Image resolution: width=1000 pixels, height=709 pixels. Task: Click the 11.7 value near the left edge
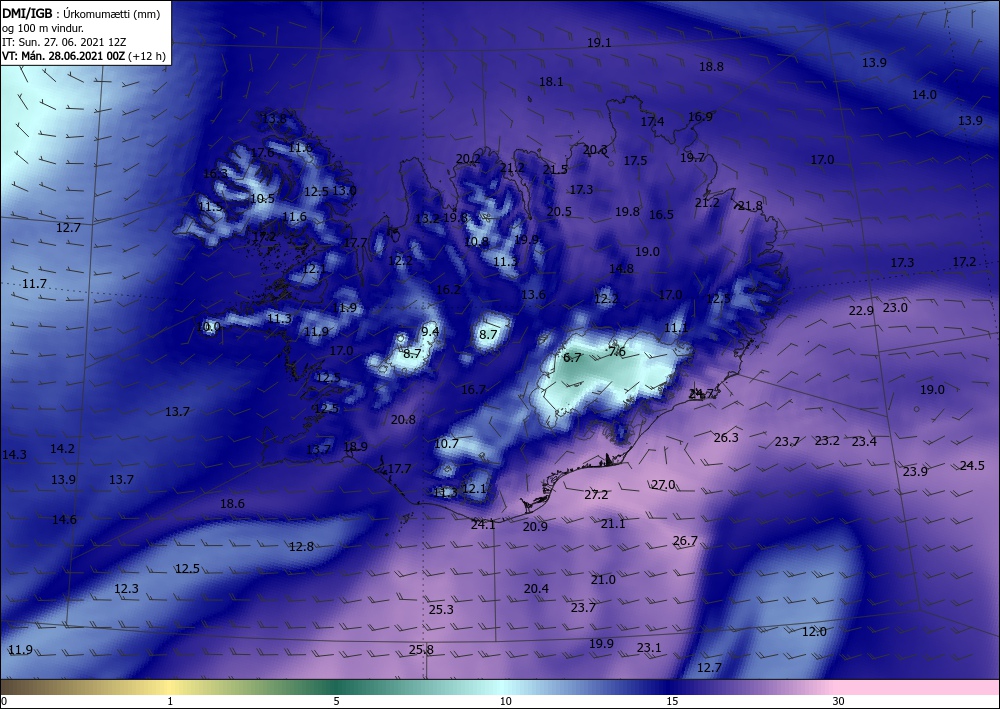click(34, 284)
